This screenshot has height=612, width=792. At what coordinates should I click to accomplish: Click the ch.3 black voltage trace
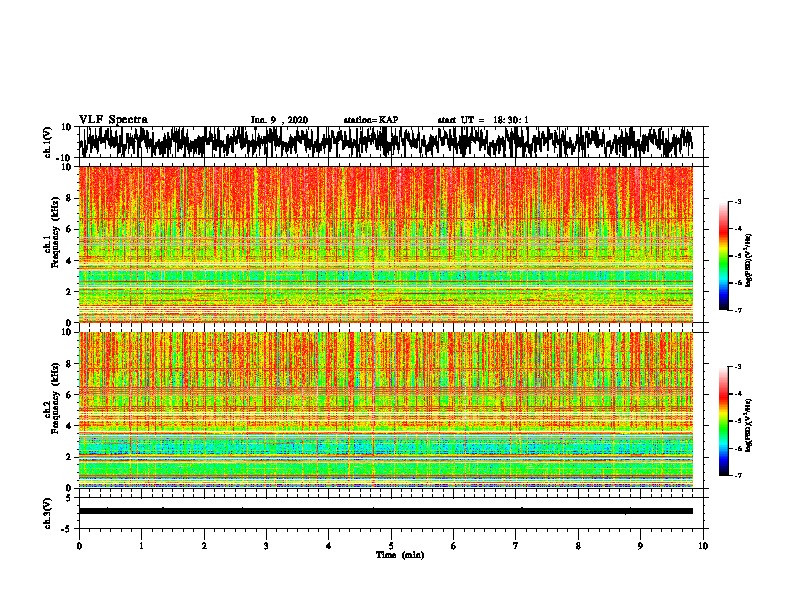coord(385,511)
